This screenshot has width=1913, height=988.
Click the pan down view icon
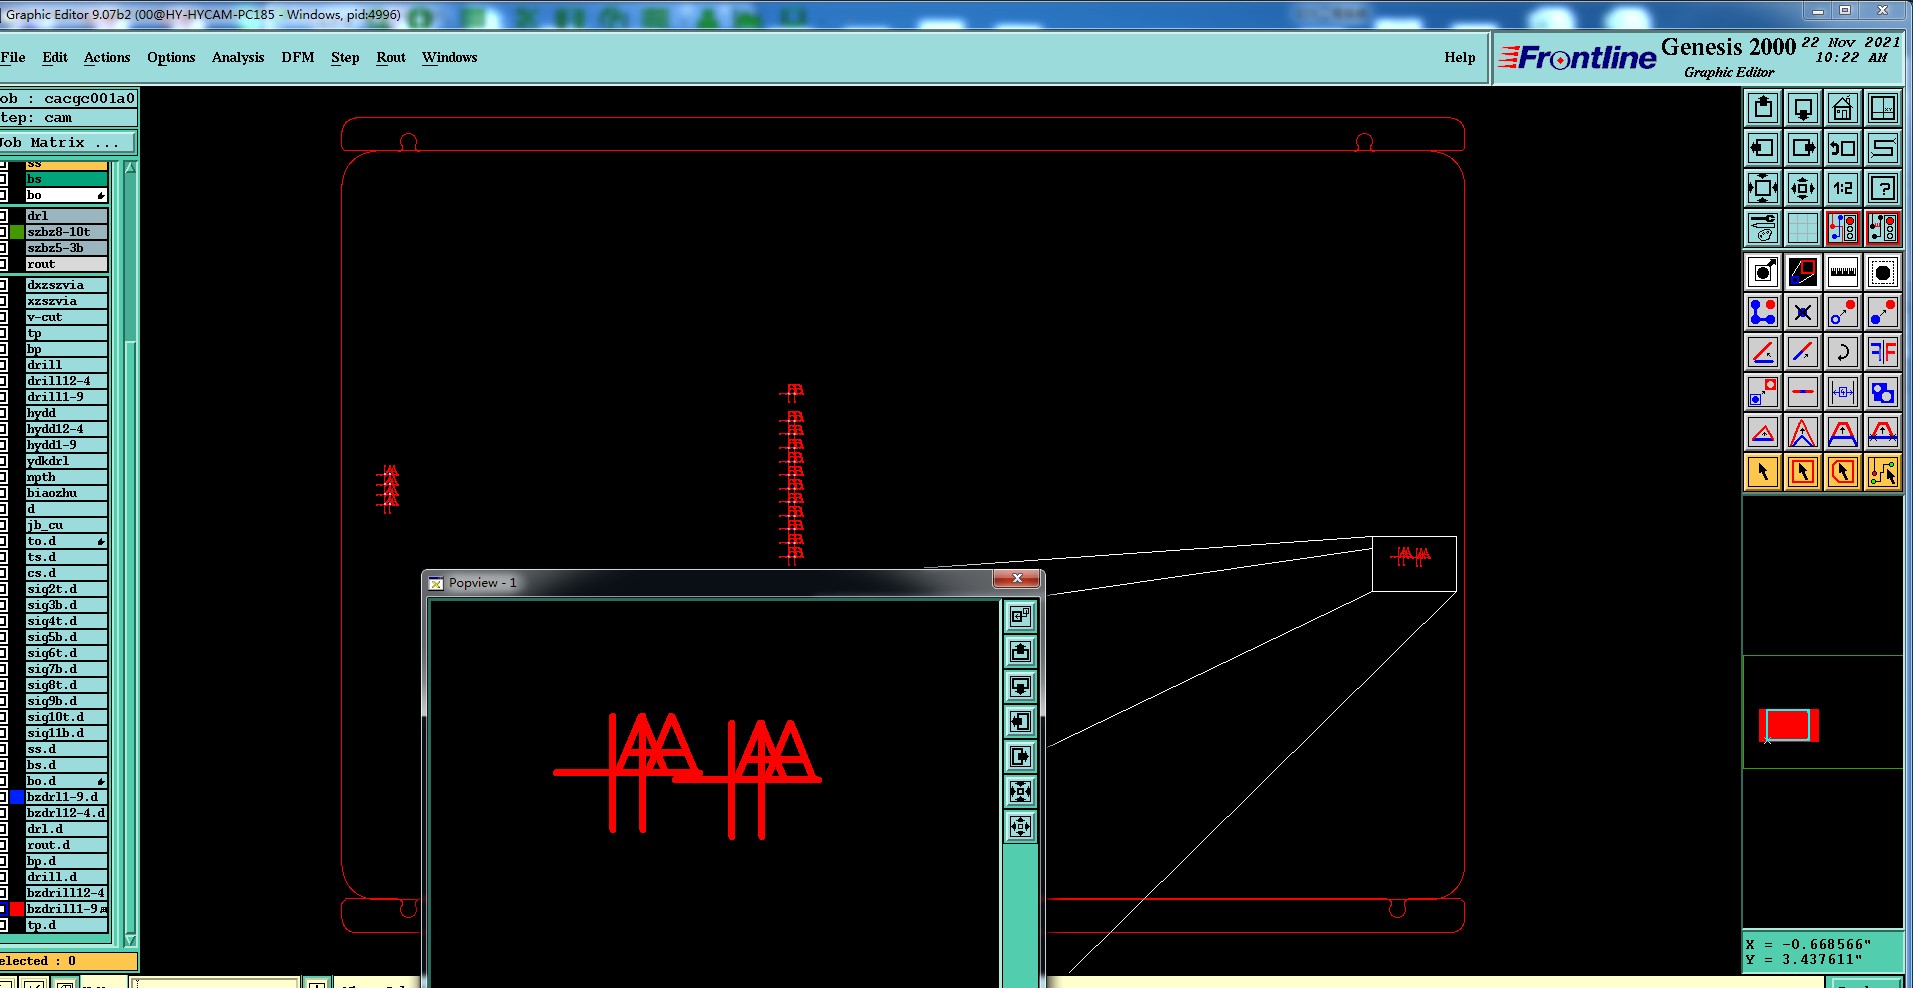(x=1803, y=108)
